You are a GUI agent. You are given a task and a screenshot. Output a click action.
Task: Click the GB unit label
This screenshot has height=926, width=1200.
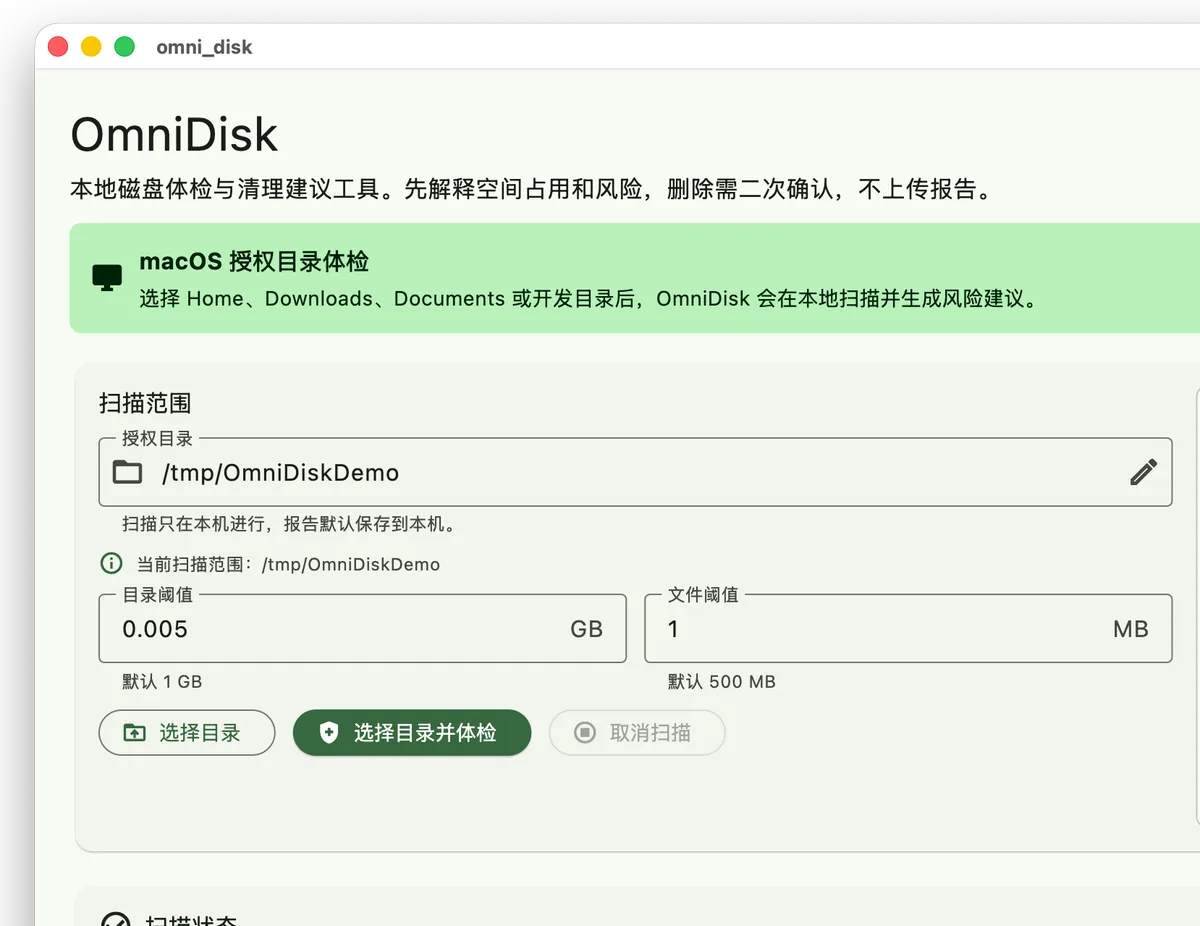[x=587, y=629]
